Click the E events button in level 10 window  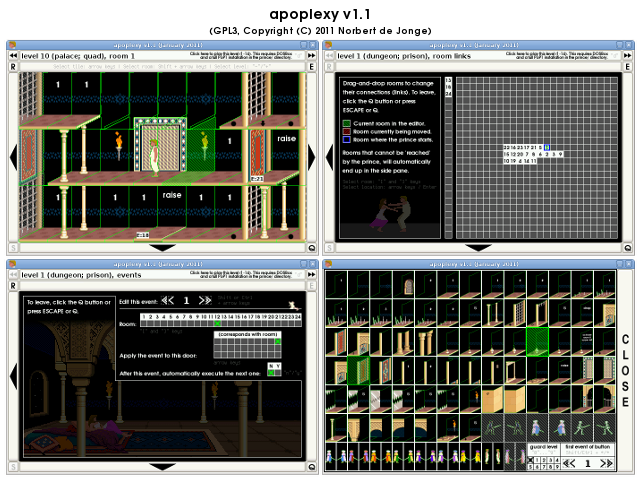(311, 67)
